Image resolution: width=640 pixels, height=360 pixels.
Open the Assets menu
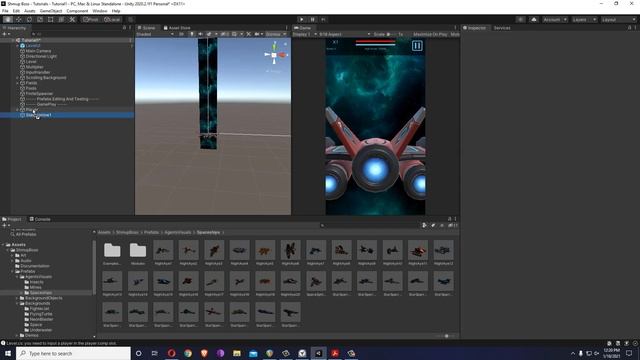click(30, 11)
